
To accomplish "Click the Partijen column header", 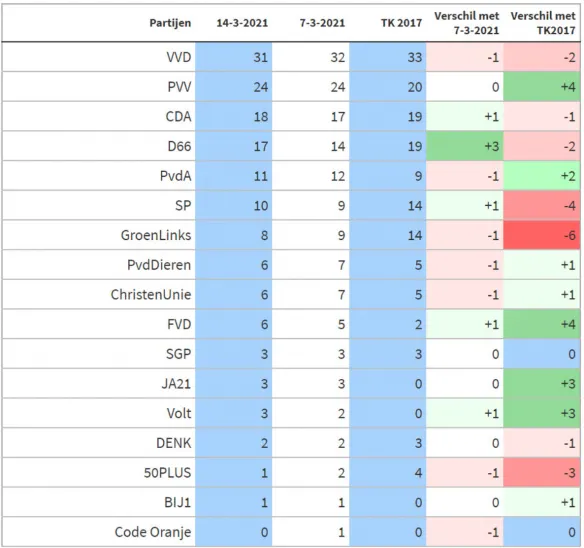I will click(x=170, y=23).
